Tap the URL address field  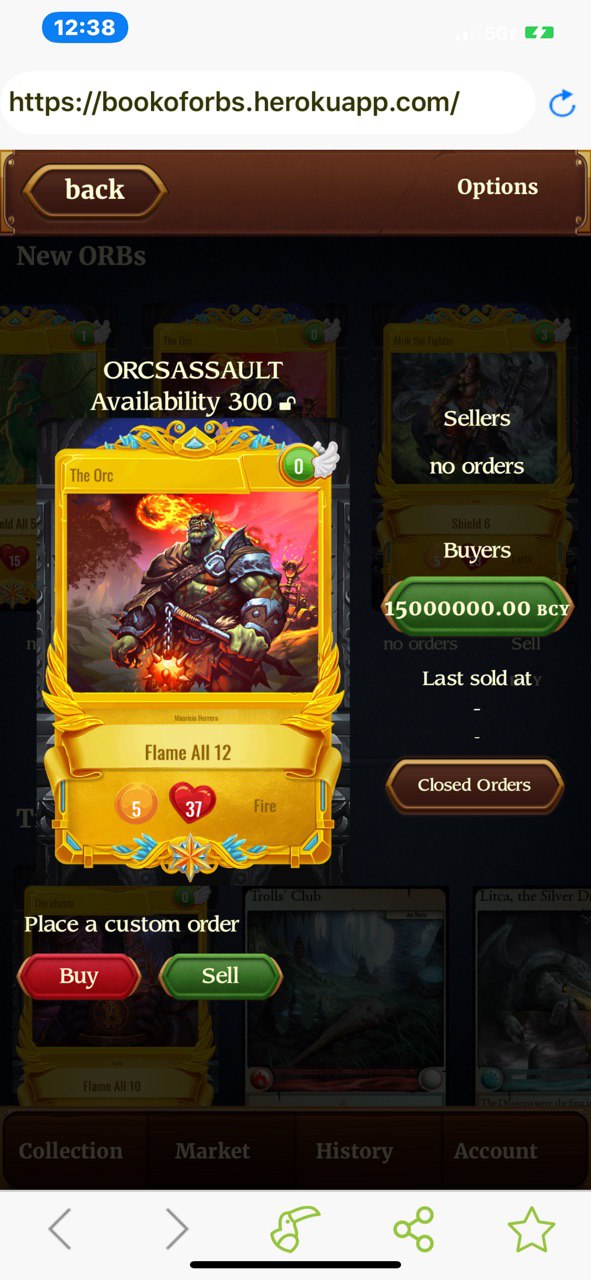[268, 103]
